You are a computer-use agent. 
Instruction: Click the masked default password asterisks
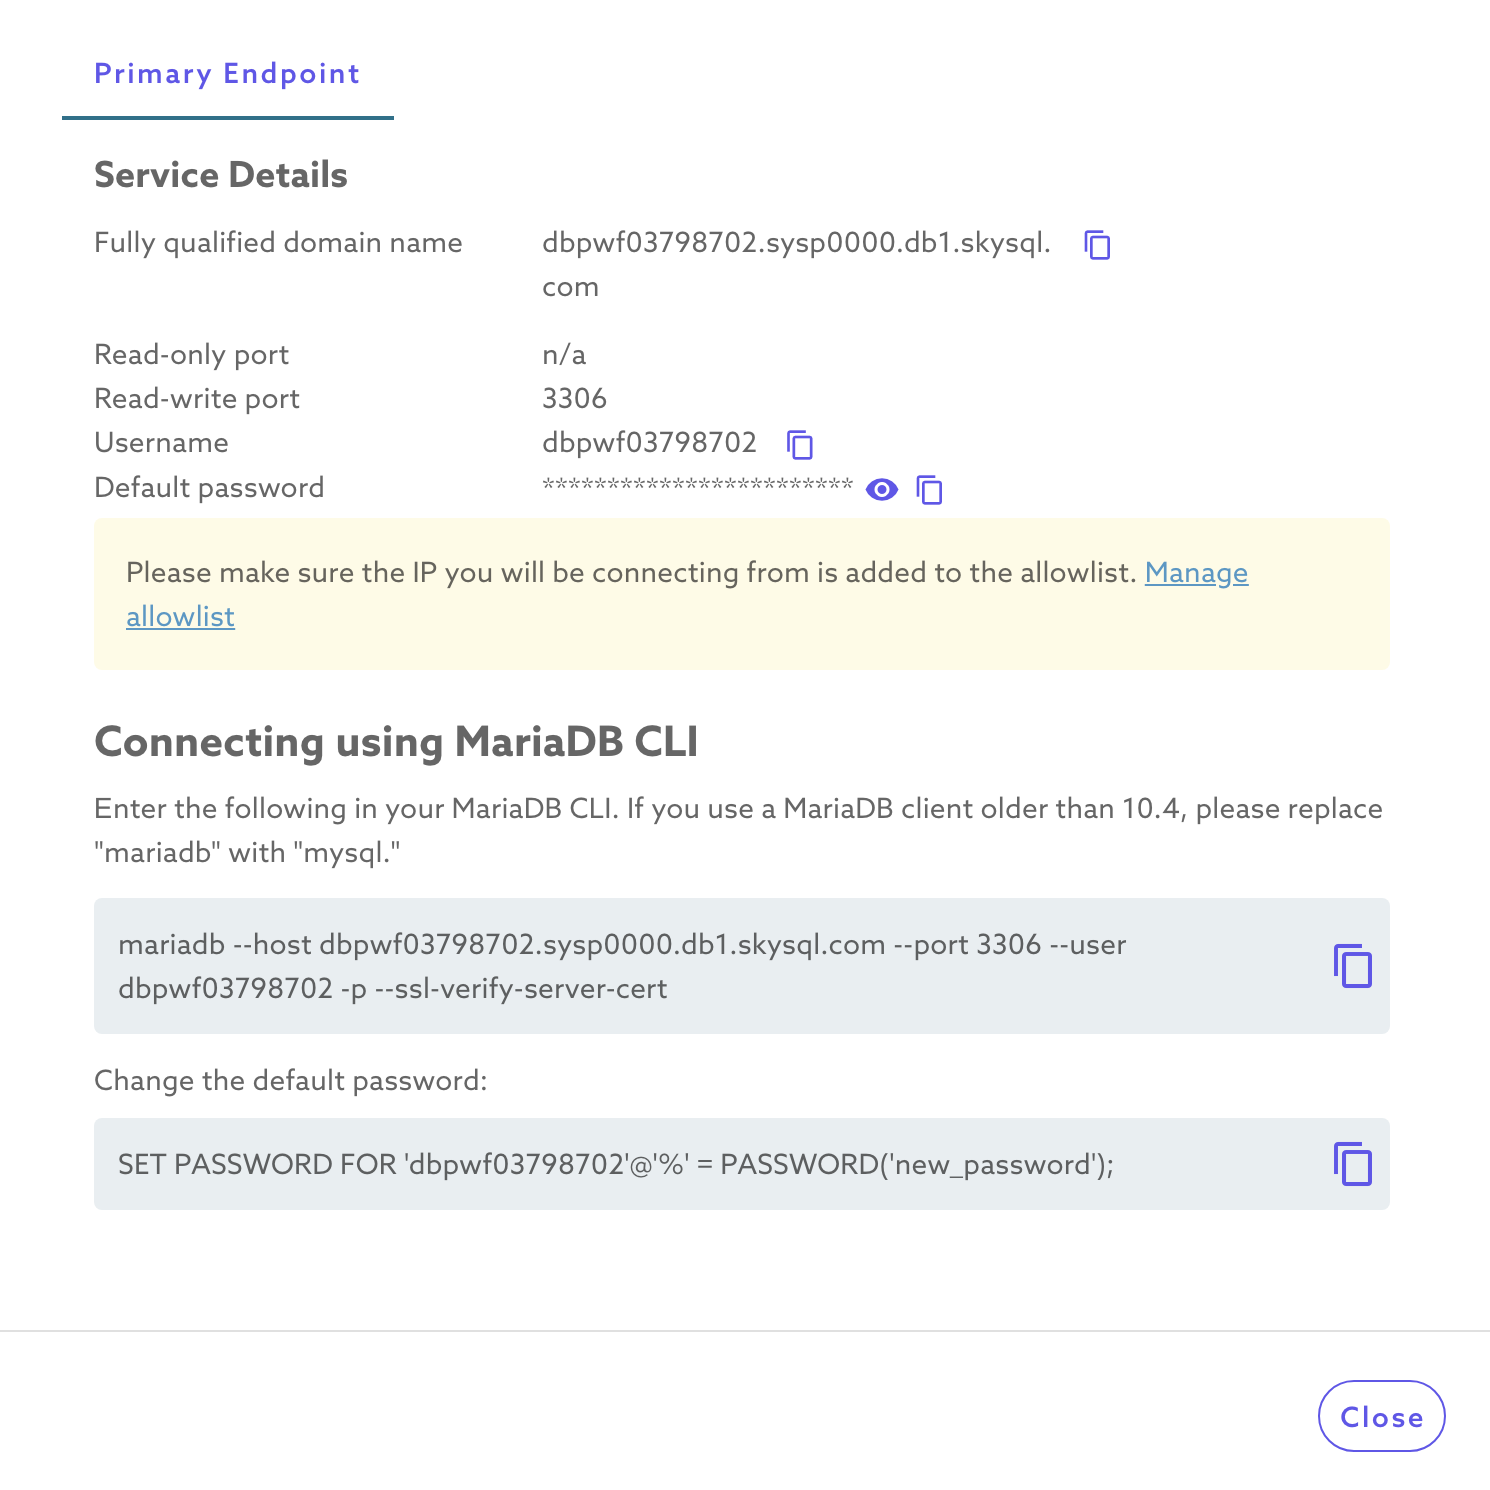pos(697,487)
